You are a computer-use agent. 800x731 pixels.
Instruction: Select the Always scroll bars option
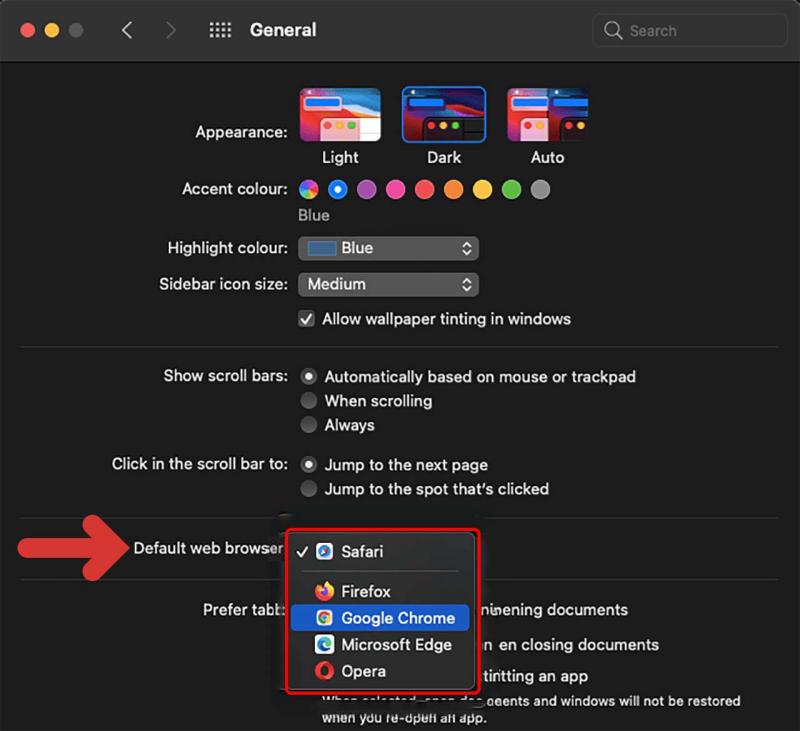pyautogui.click(x=309, y=425)
